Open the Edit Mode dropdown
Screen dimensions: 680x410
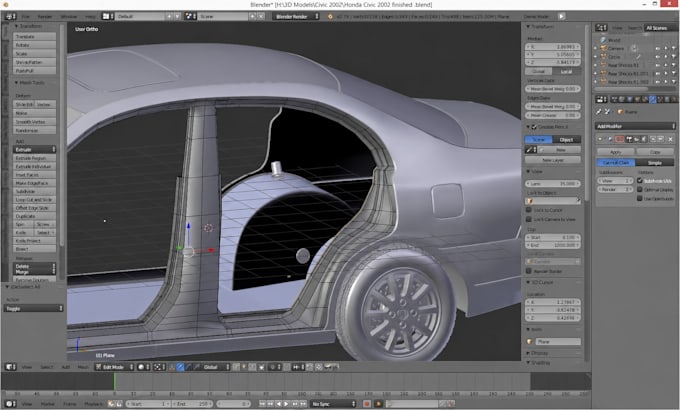click(x=114, y=367)
